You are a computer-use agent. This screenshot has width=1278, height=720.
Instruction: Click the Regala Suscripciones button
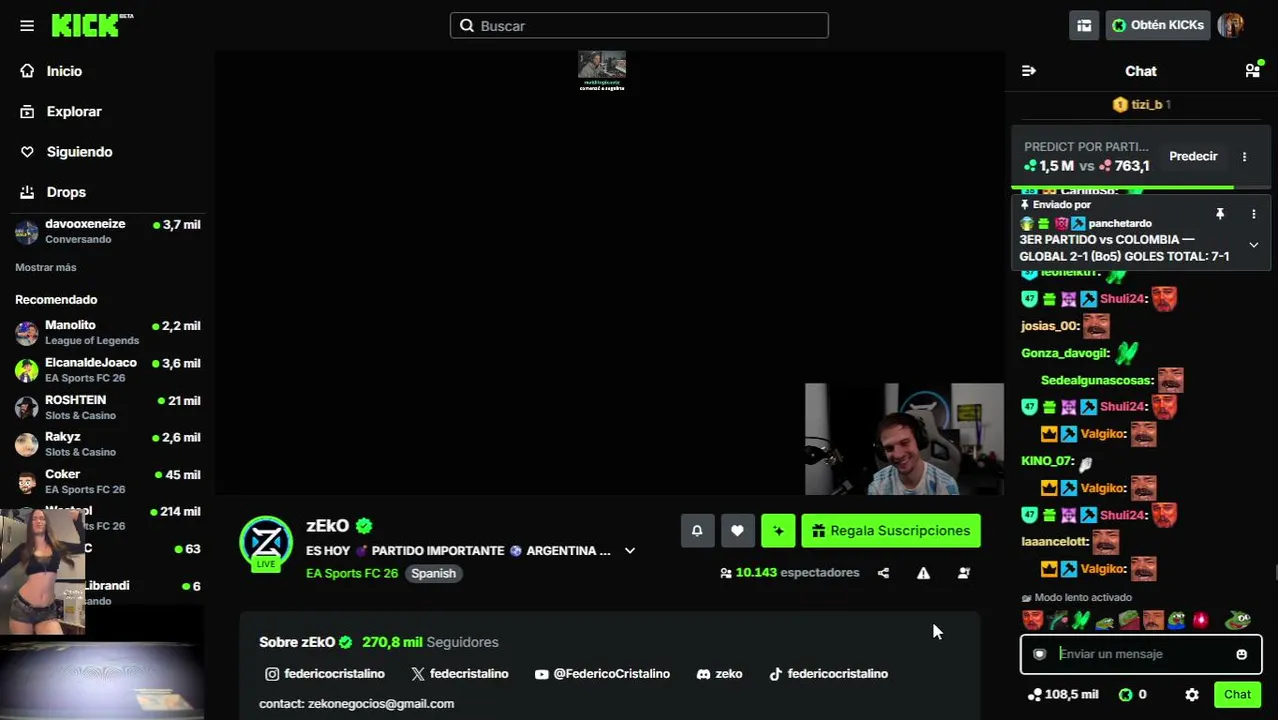pyautogui.click(x=891, y=531)
